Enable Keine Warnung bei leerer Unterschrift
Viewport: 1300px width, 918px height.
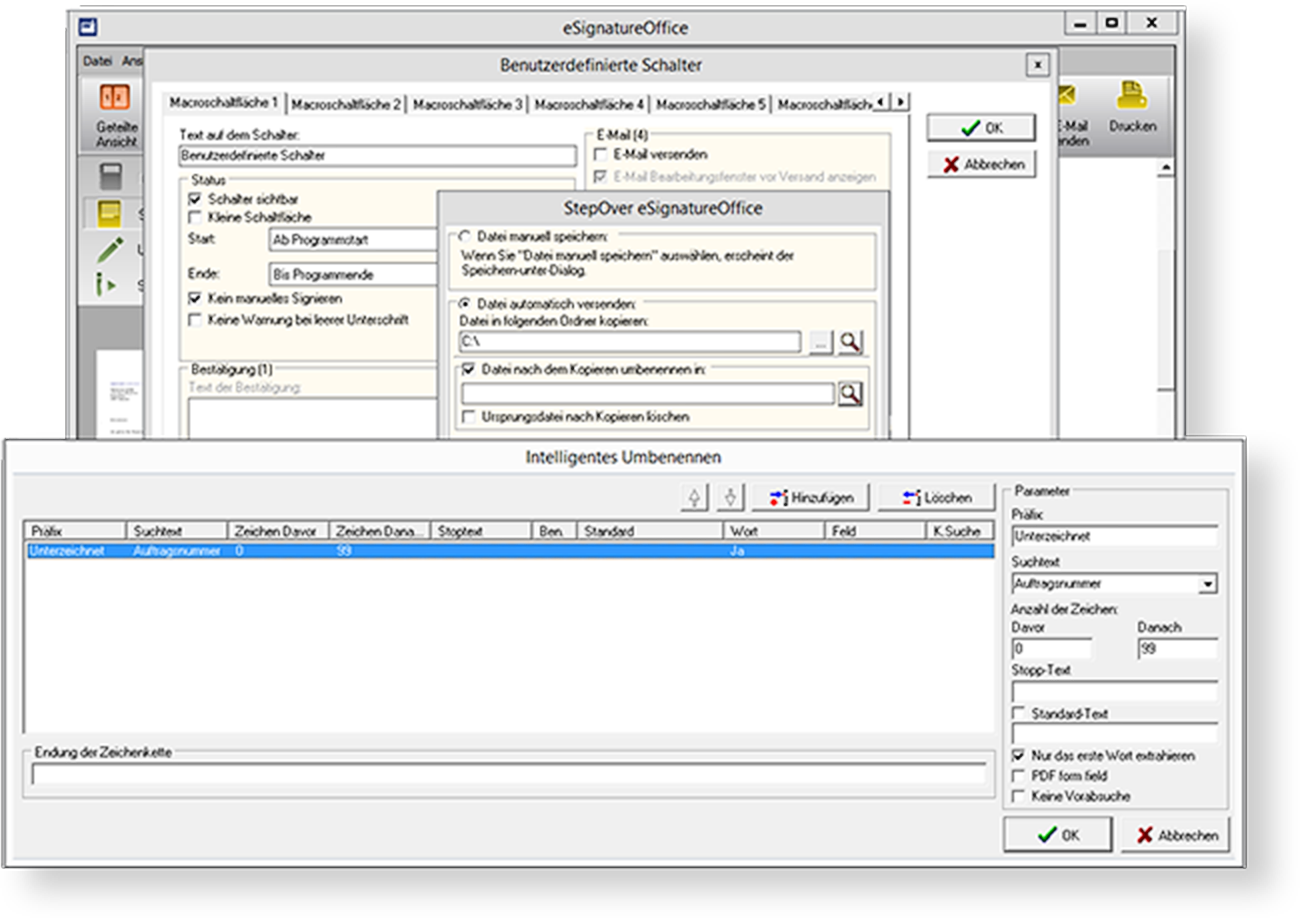coord(195,320)
